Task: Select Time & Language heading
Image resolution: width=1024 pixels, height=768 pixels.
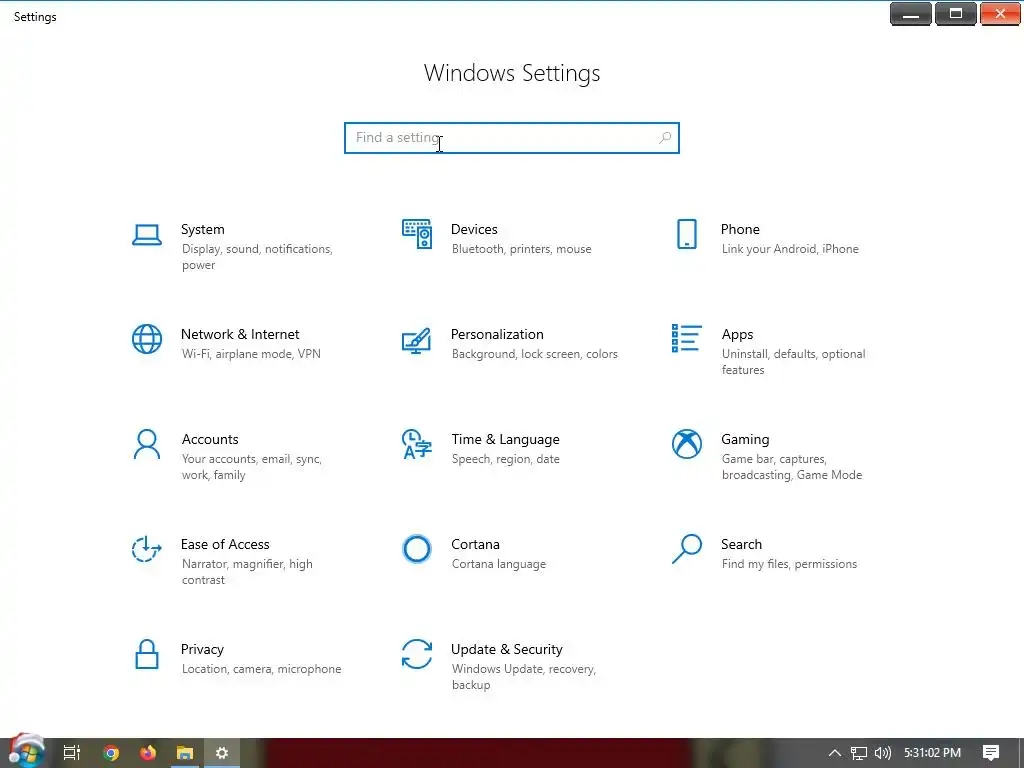Action: 505,440
